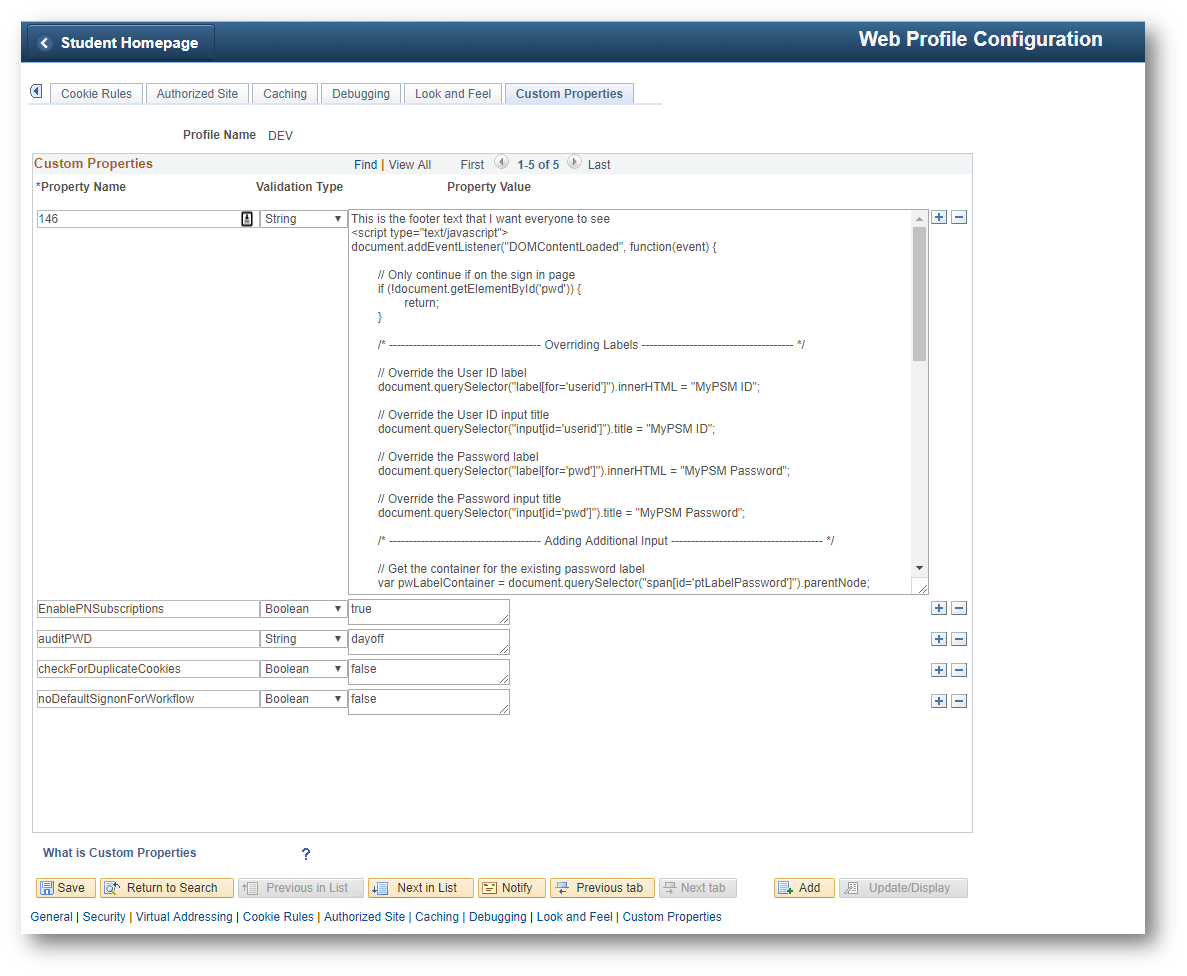Add a row after the EnablePNSubscriptions property
Screen dimensions: 1187x976
click(939, 608)
